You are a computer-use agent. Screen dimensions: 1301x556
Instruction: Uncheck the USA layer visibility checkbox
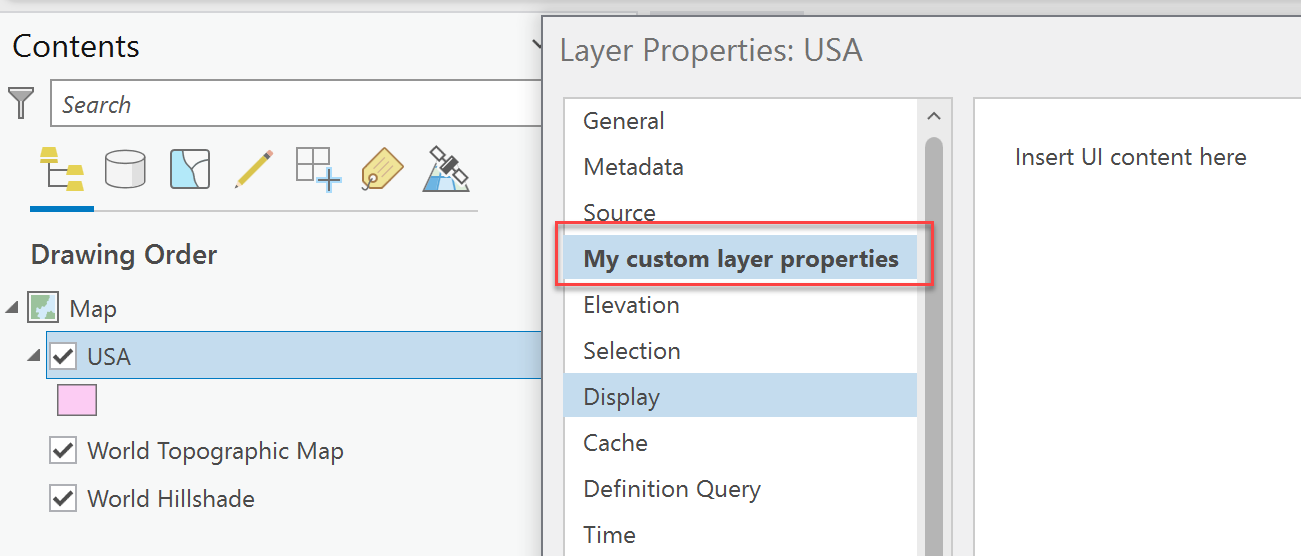point(63,356)
